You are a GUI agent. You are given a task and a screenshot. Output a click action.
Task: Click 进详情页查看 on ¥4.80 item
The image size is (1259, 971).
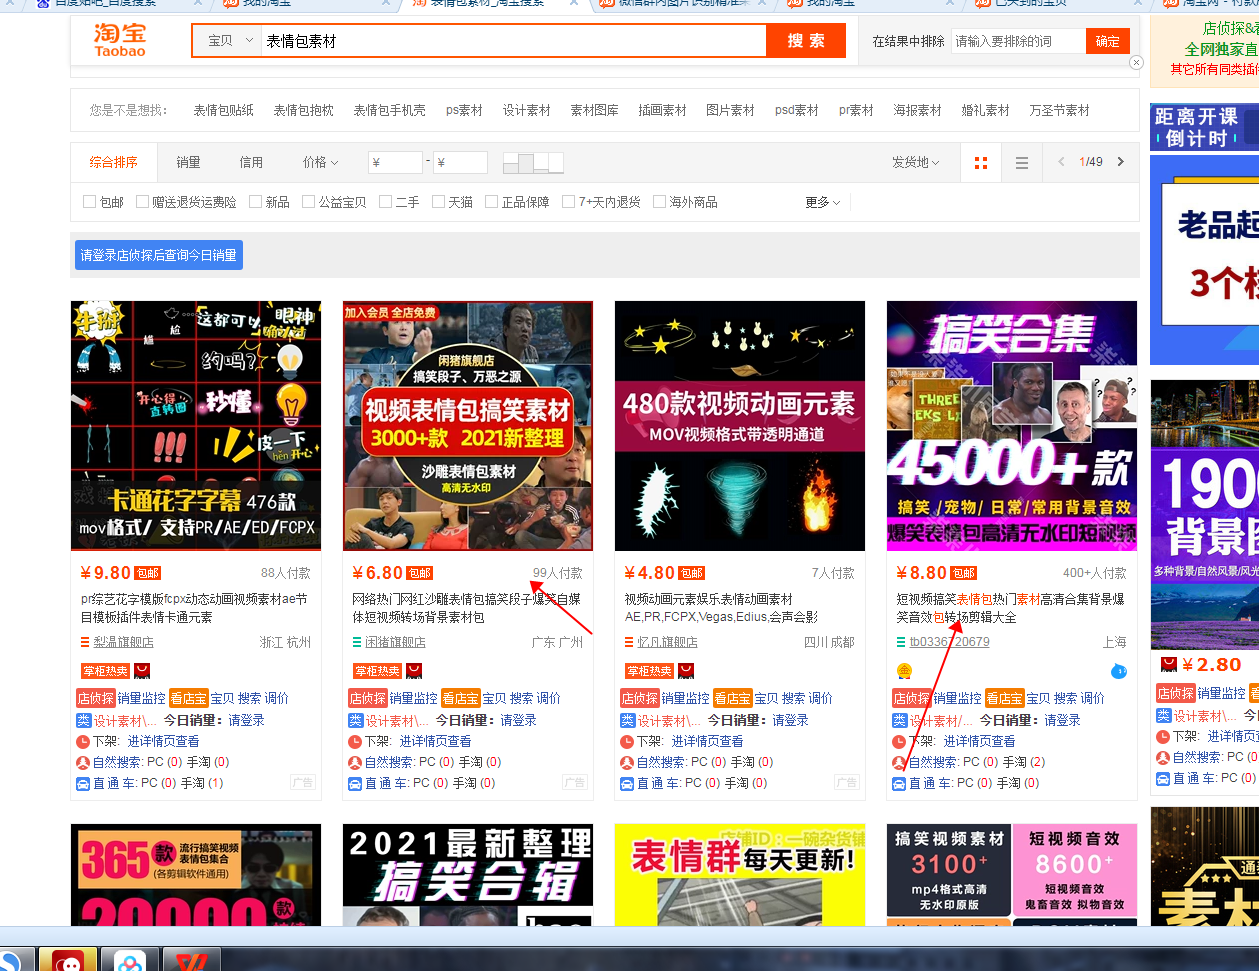[x=707, y=741]
